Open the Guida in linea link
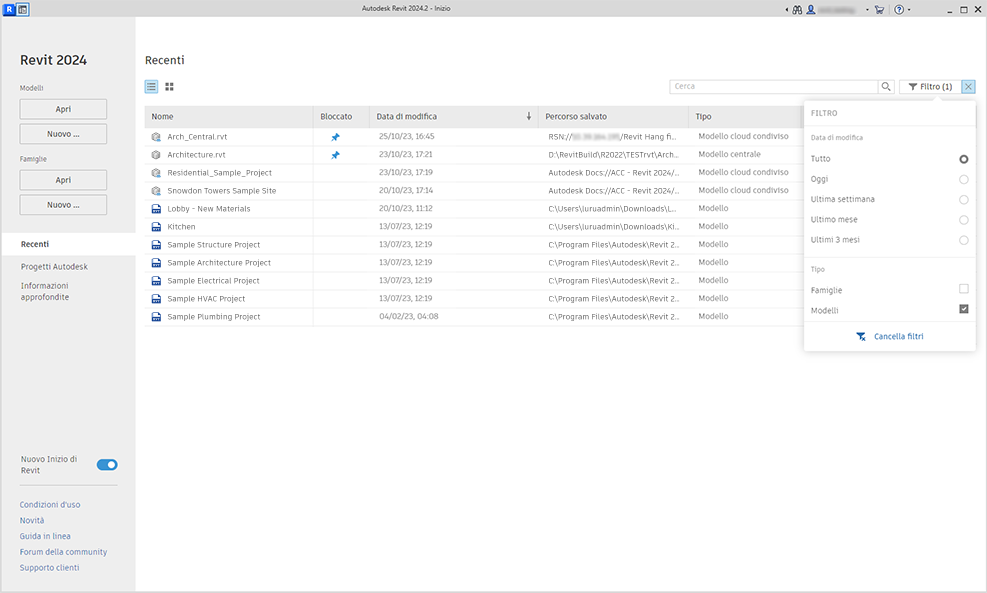Image resolution: width=987 pixels, height=593 pixels. point(45,536)
